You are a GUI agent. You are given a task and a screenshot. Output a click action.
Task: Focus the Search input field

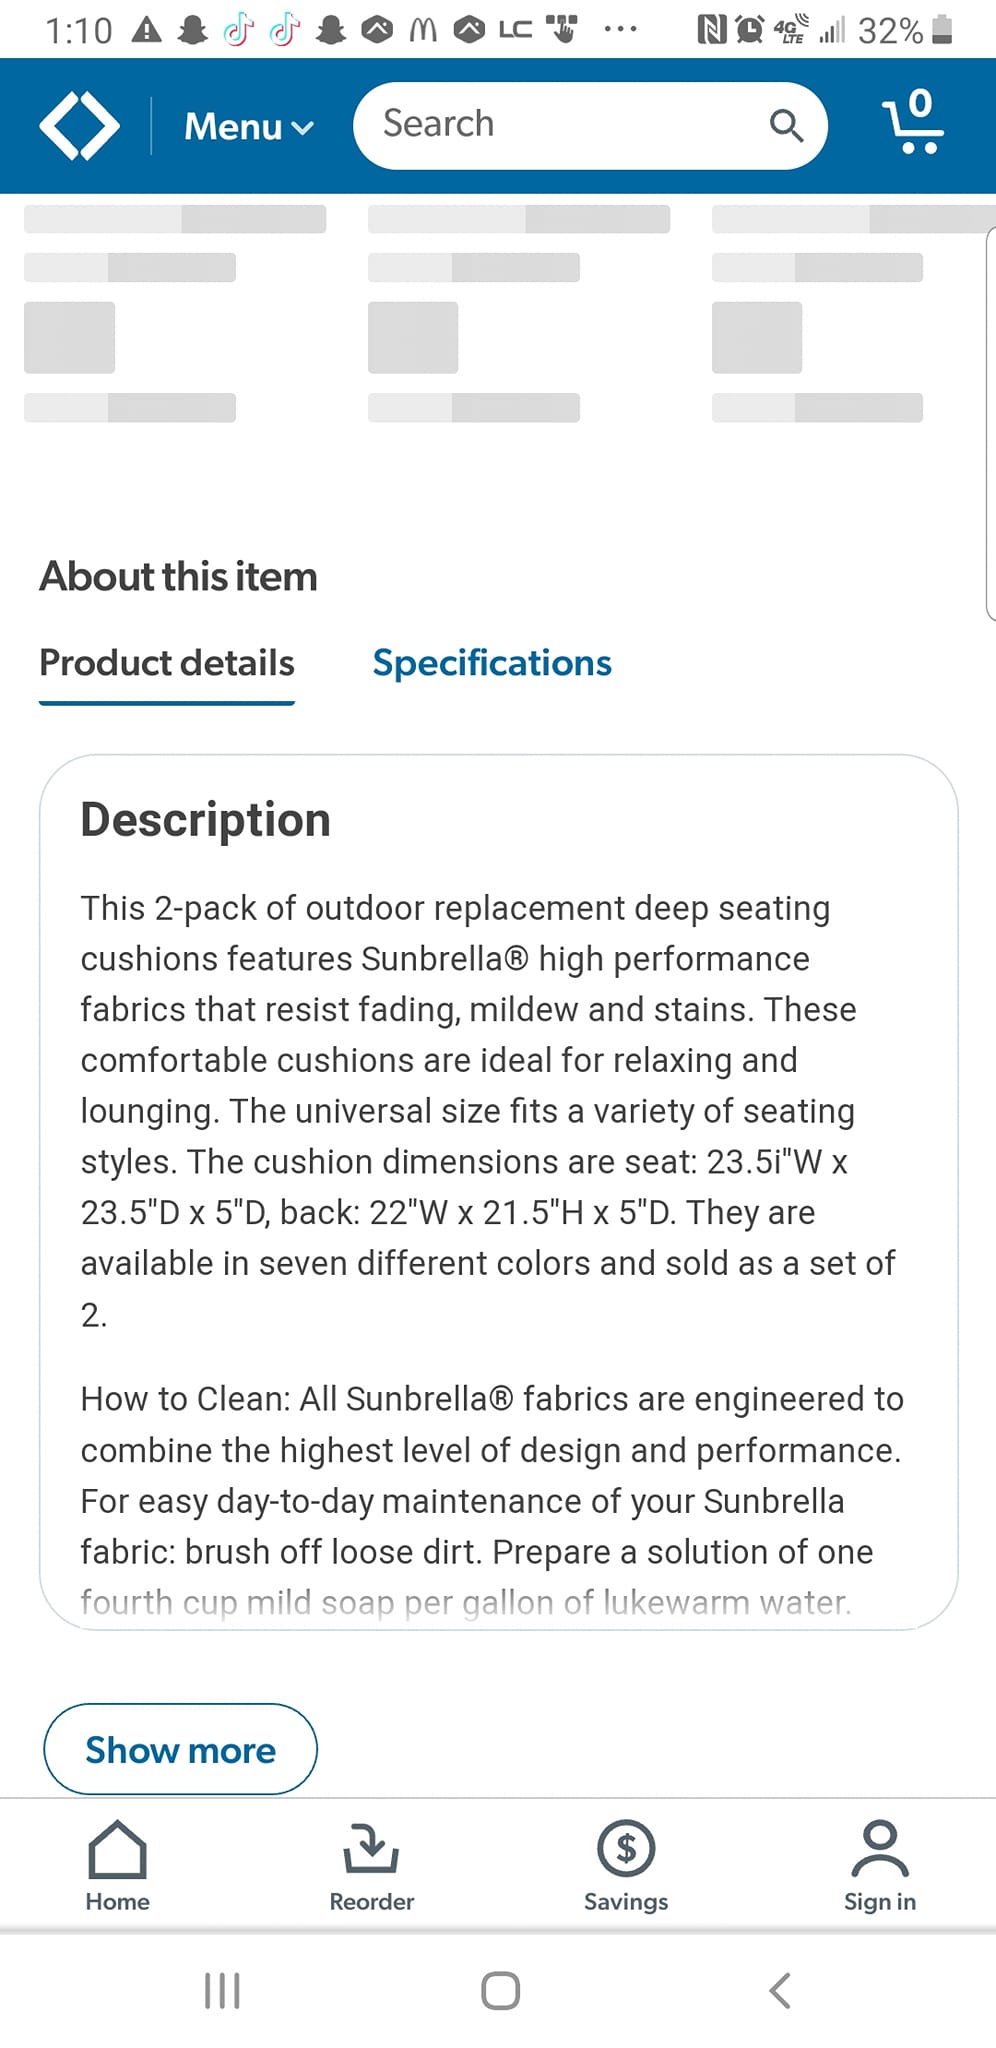[x=560, y=125]
